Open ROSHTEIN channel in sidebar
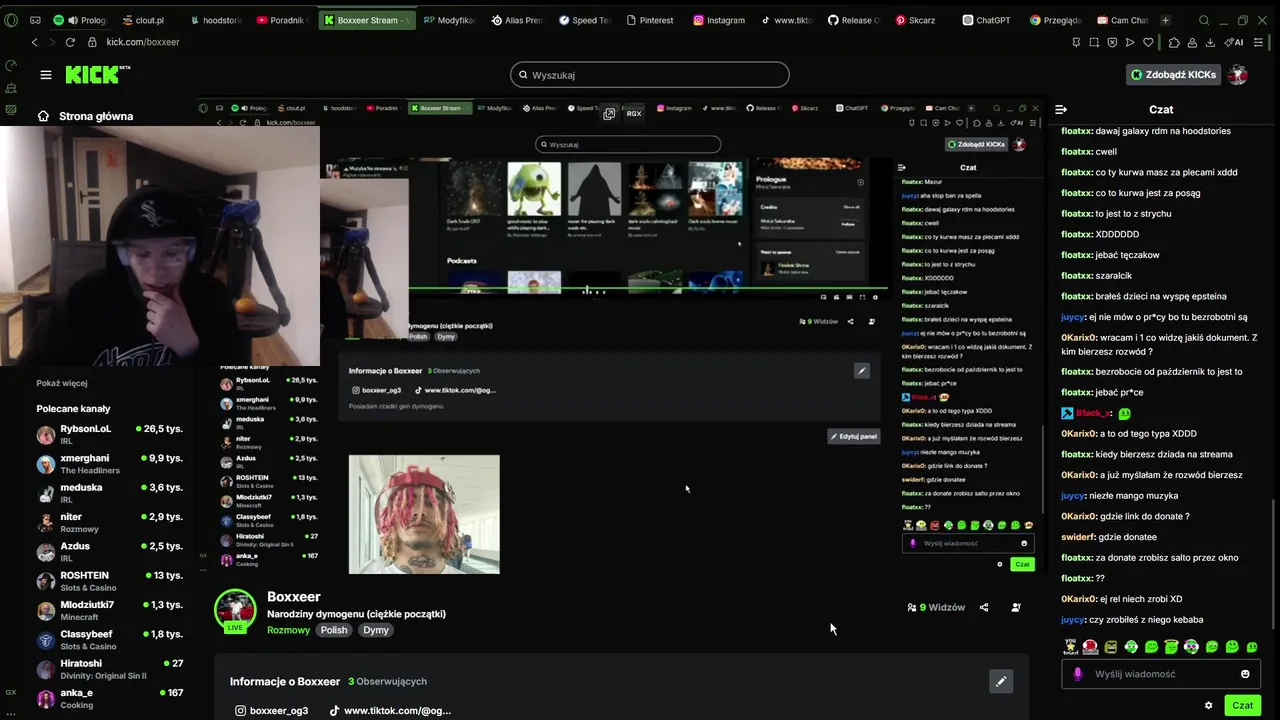Image resolution: width=1280 pixels, height=720 pixels. [110, 581]
